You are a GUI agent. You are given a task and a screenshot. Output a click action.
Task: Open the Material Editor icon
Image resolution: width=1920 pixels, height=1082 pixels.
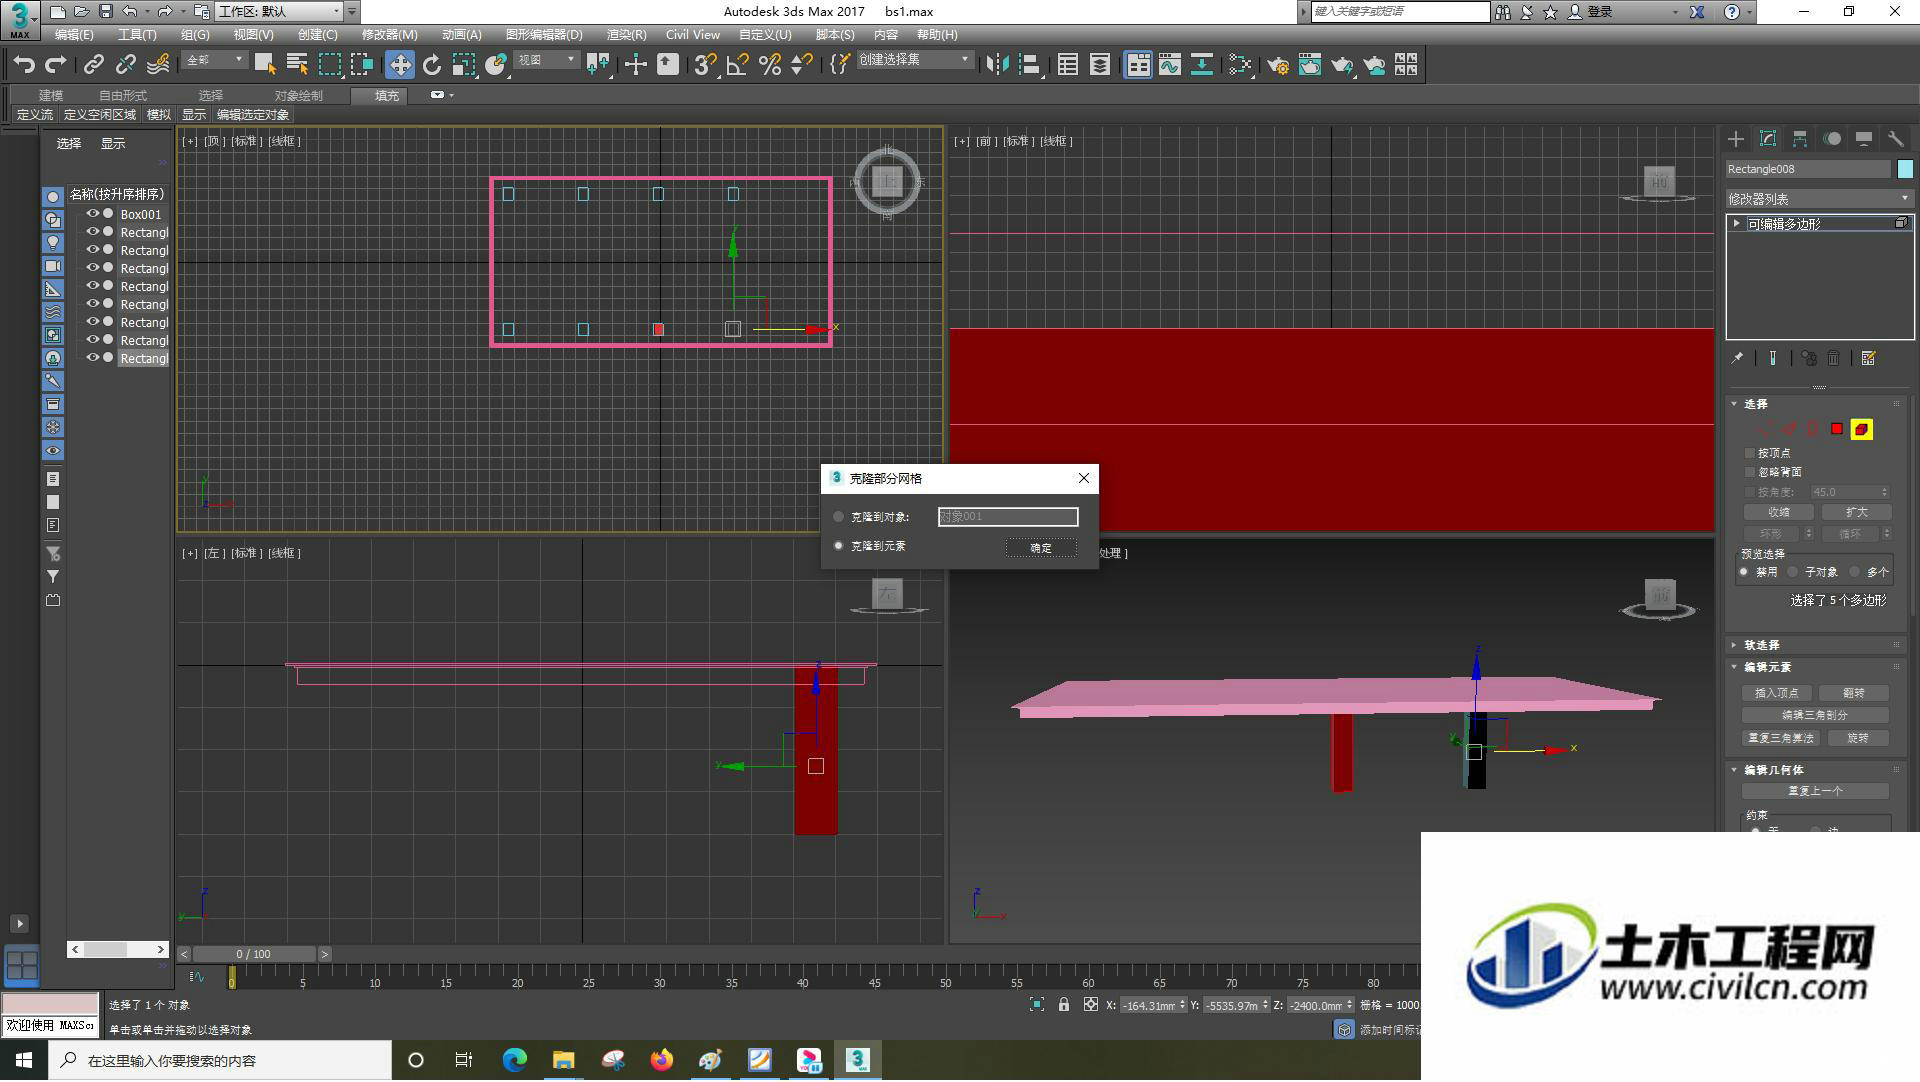1240,65
